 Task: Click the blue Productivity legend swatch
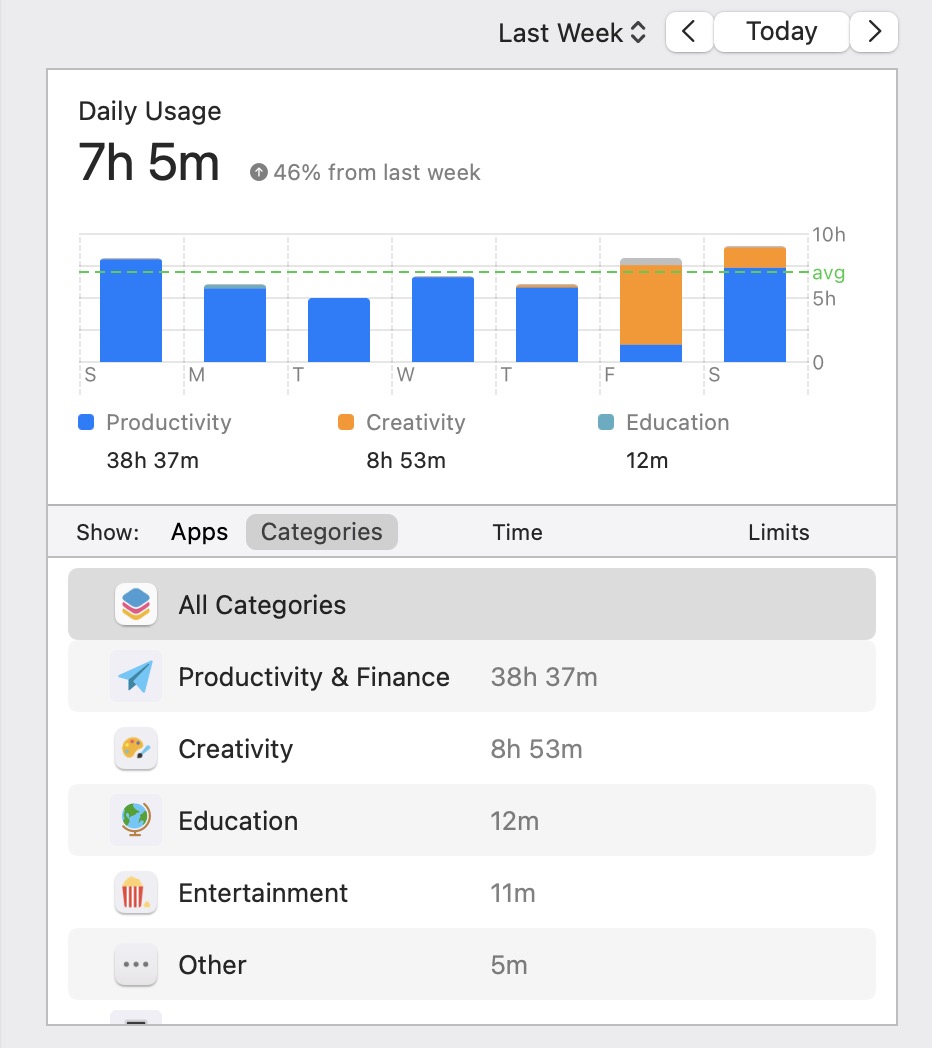click(86, 423)
